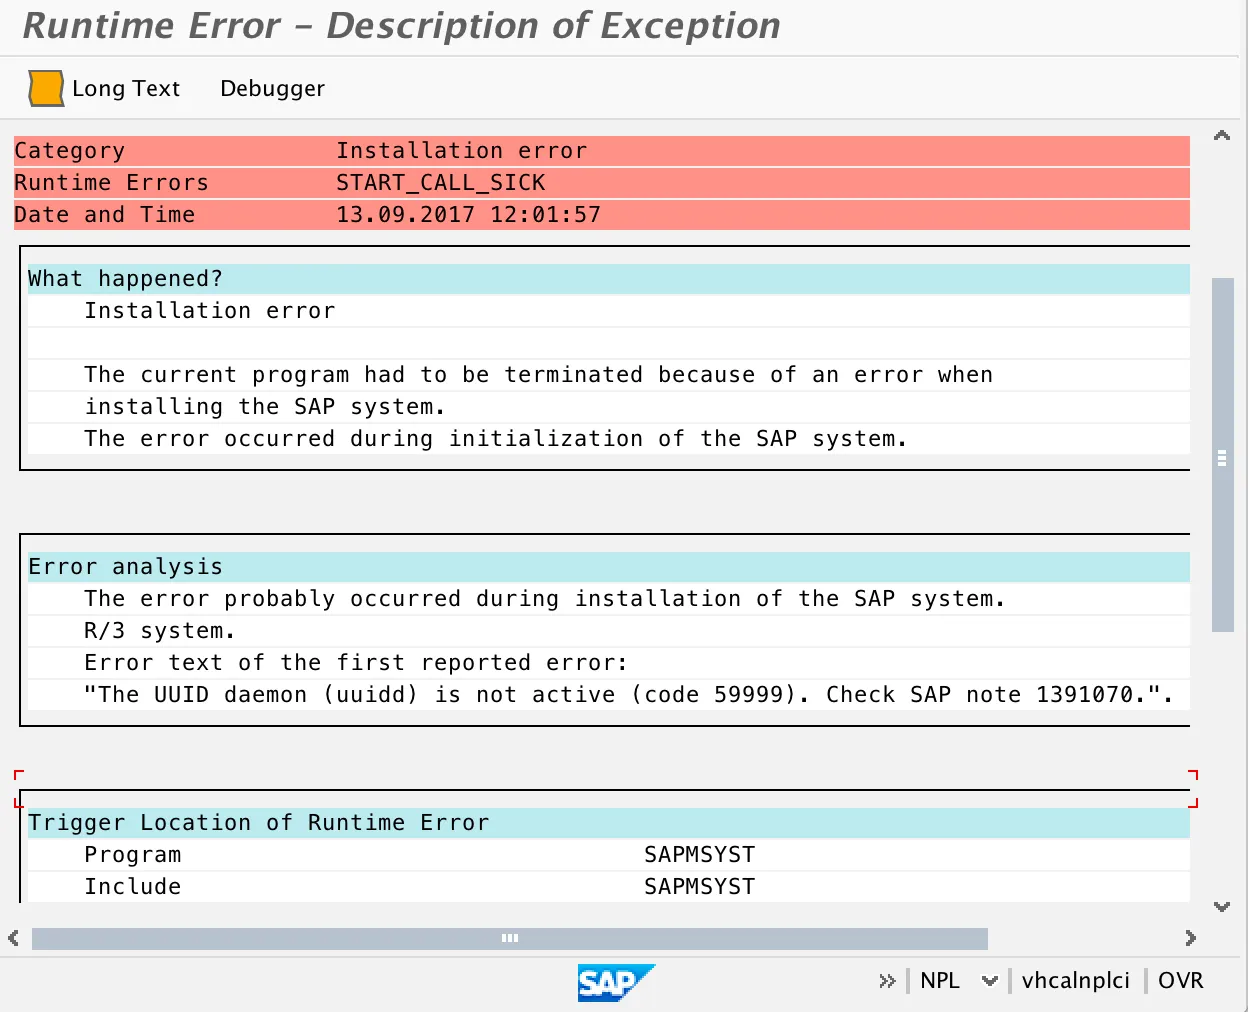The image size is (1248, 1012).
Task: Click the orange Long Text icon
Action: (46, 88)
